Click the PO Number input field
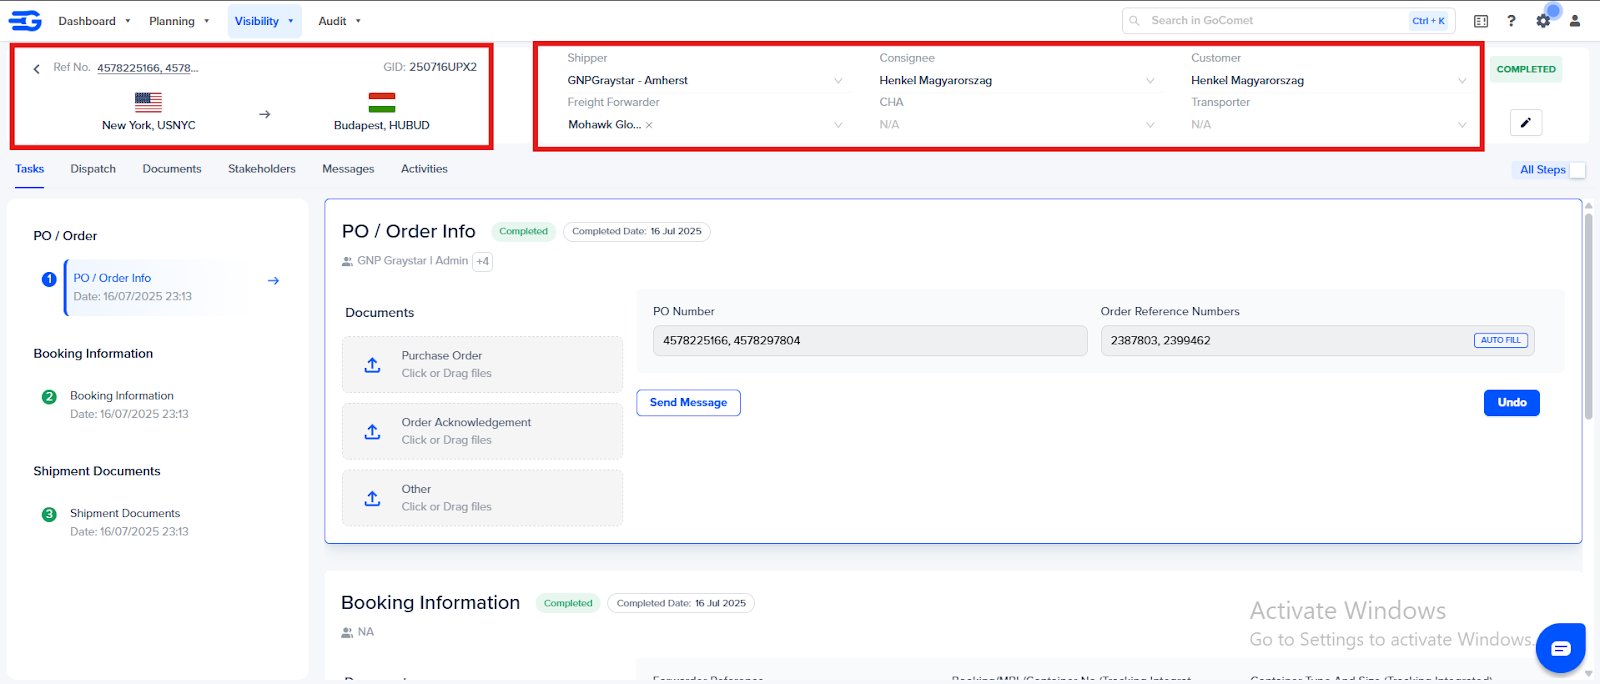Image resolution: width=1600 pixels, height=684 pixels. [870, 341]
